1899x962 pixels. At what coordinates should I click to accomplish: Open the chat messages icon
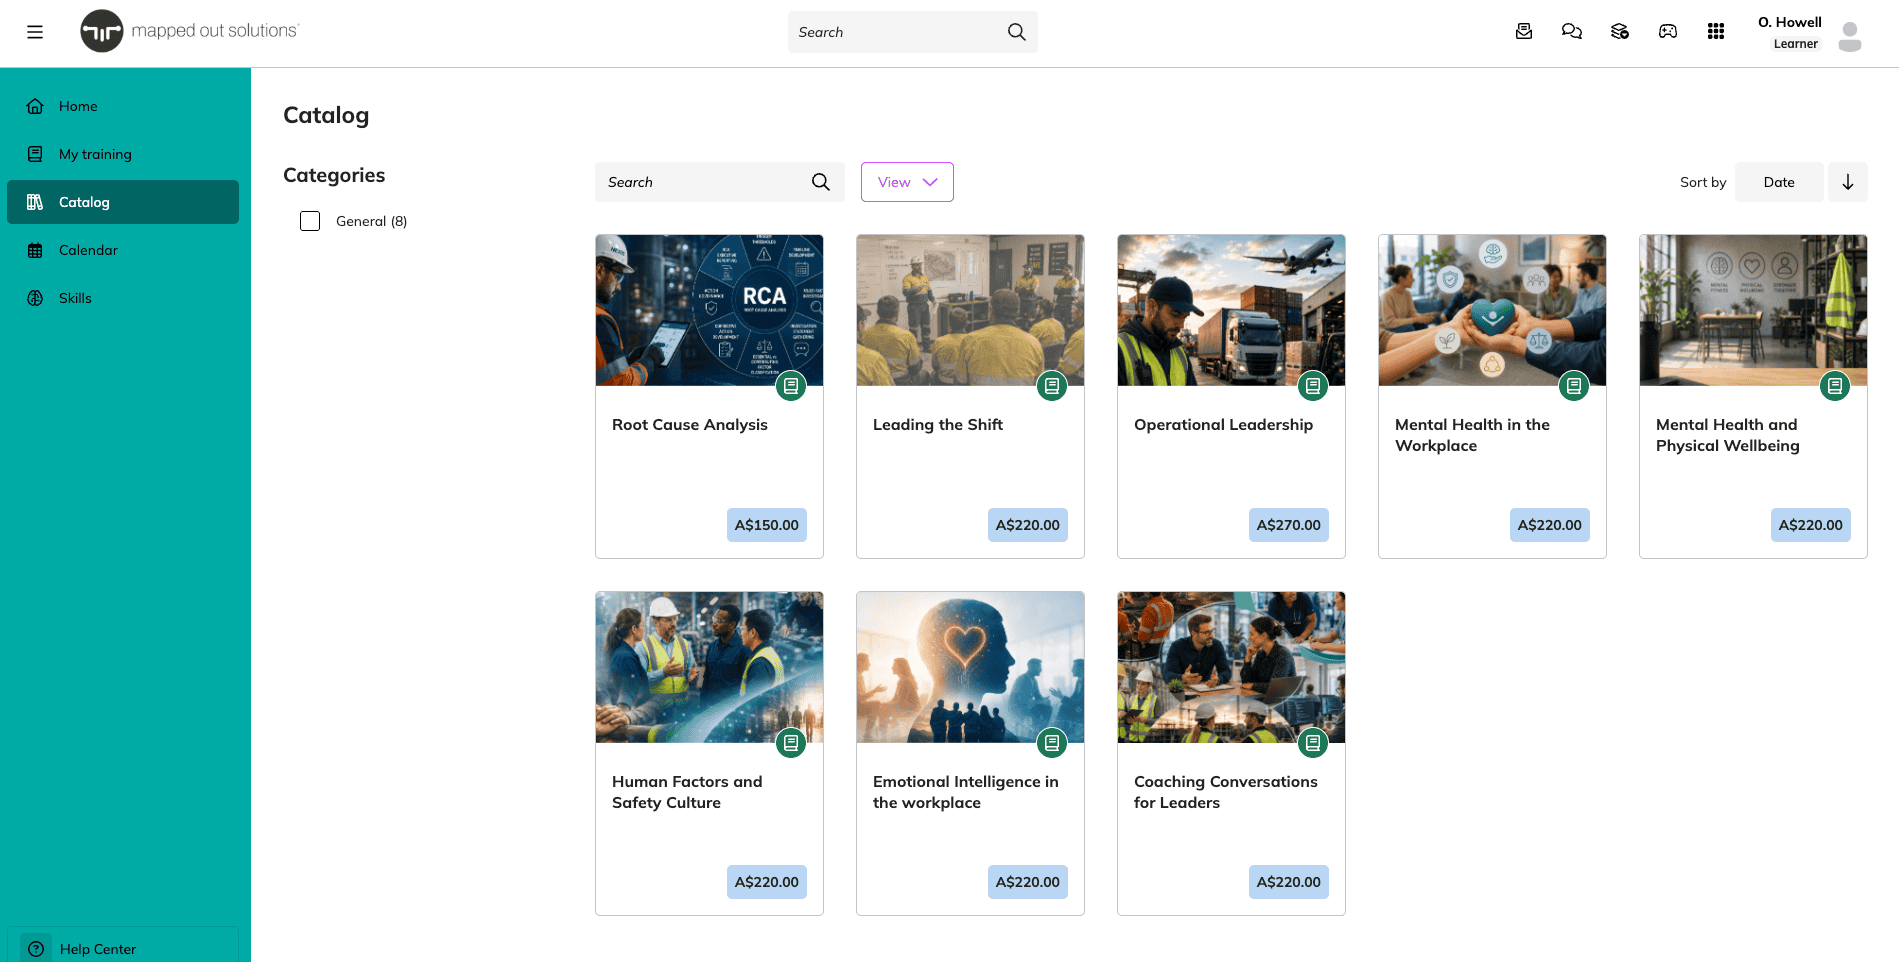tap(1572, 32)
